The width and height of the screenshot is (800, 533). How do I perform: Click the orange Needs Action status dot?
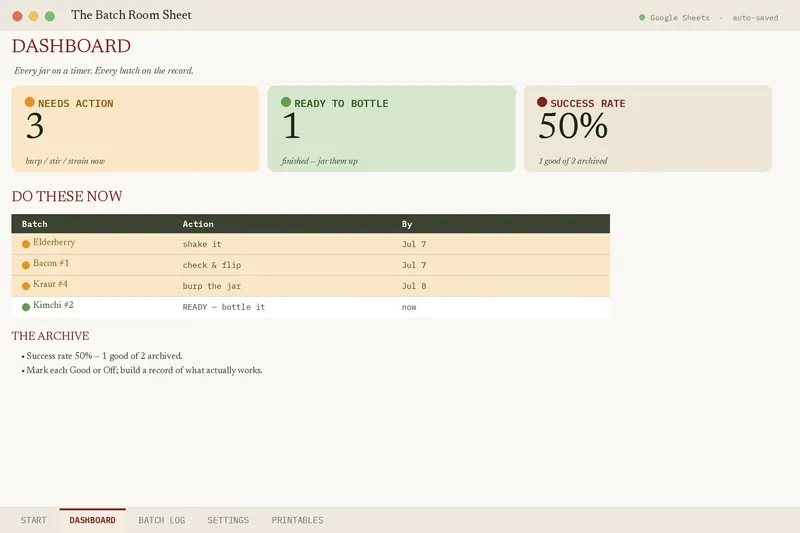click(30, 102)
